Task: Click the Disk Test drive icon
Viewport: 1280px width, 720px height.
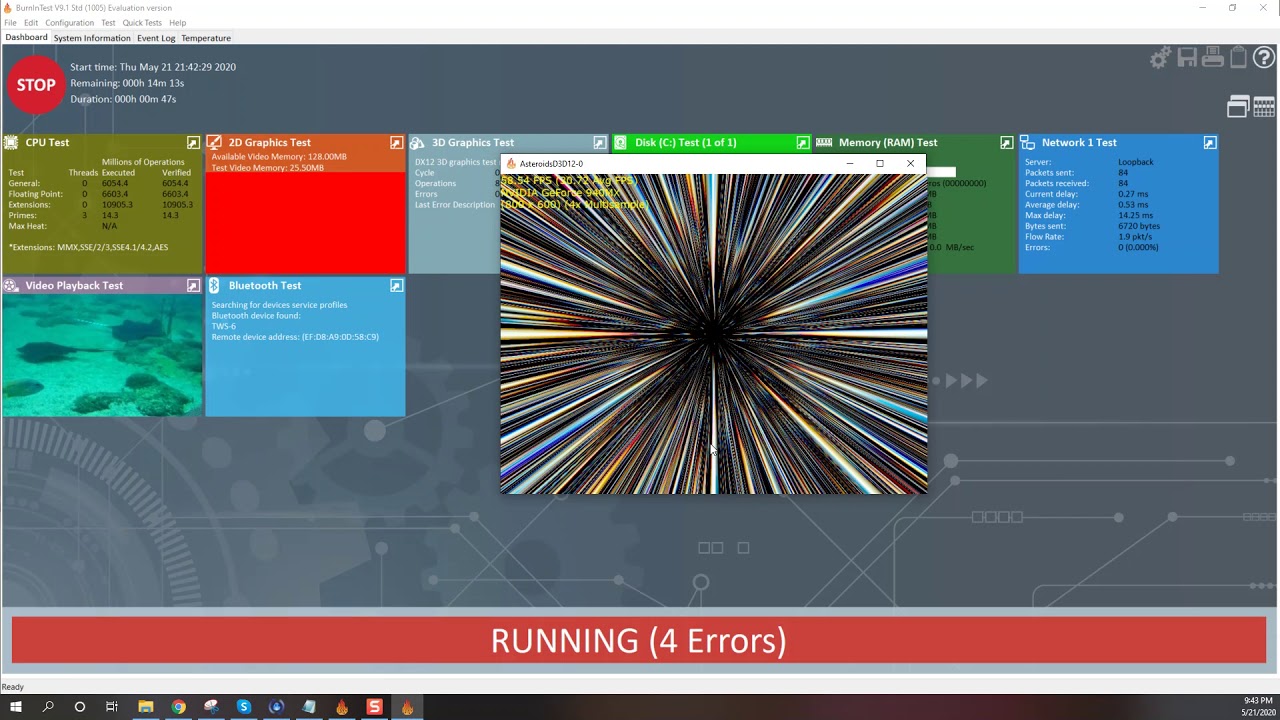Action: [620, 143]
